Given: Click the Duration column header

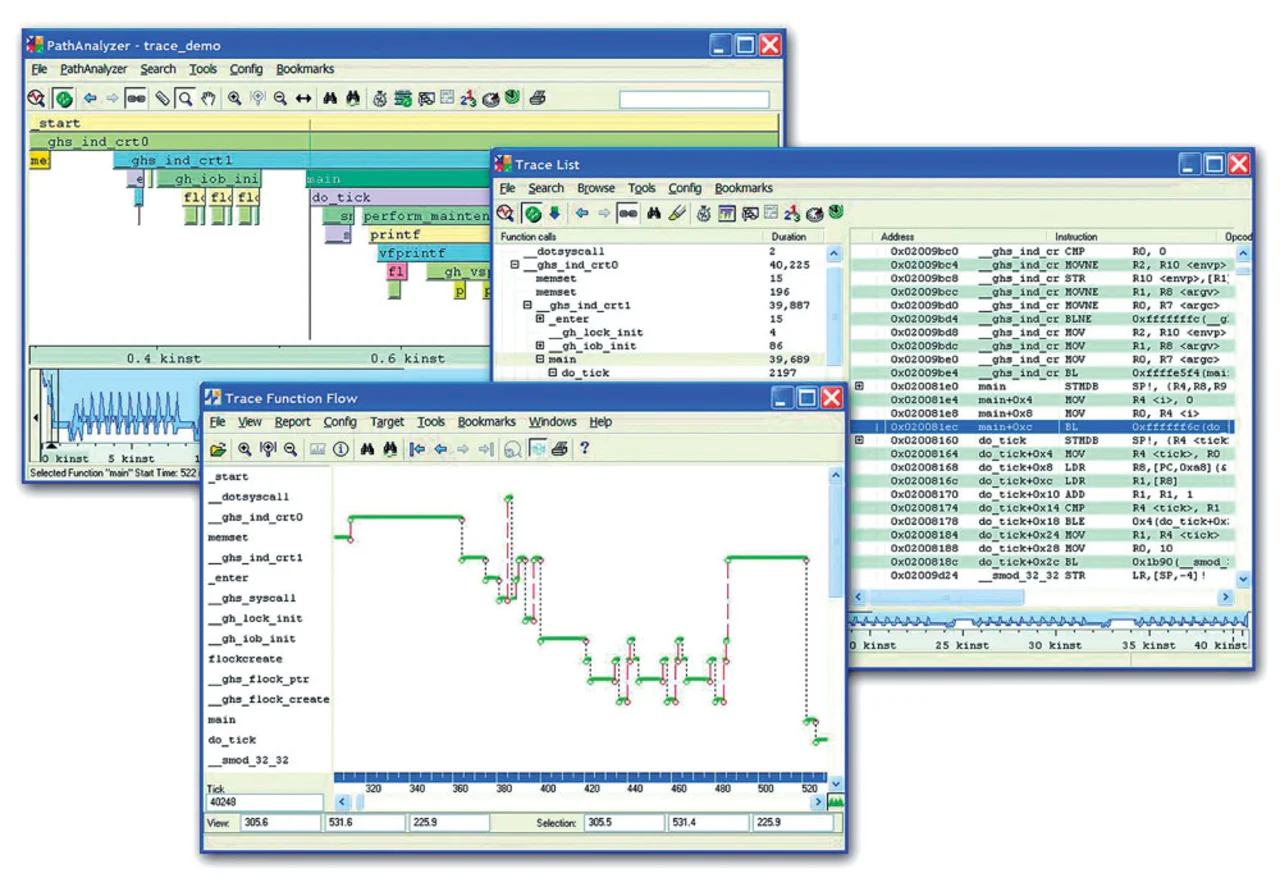Looking at the screenshot, I should click(788, 237).
